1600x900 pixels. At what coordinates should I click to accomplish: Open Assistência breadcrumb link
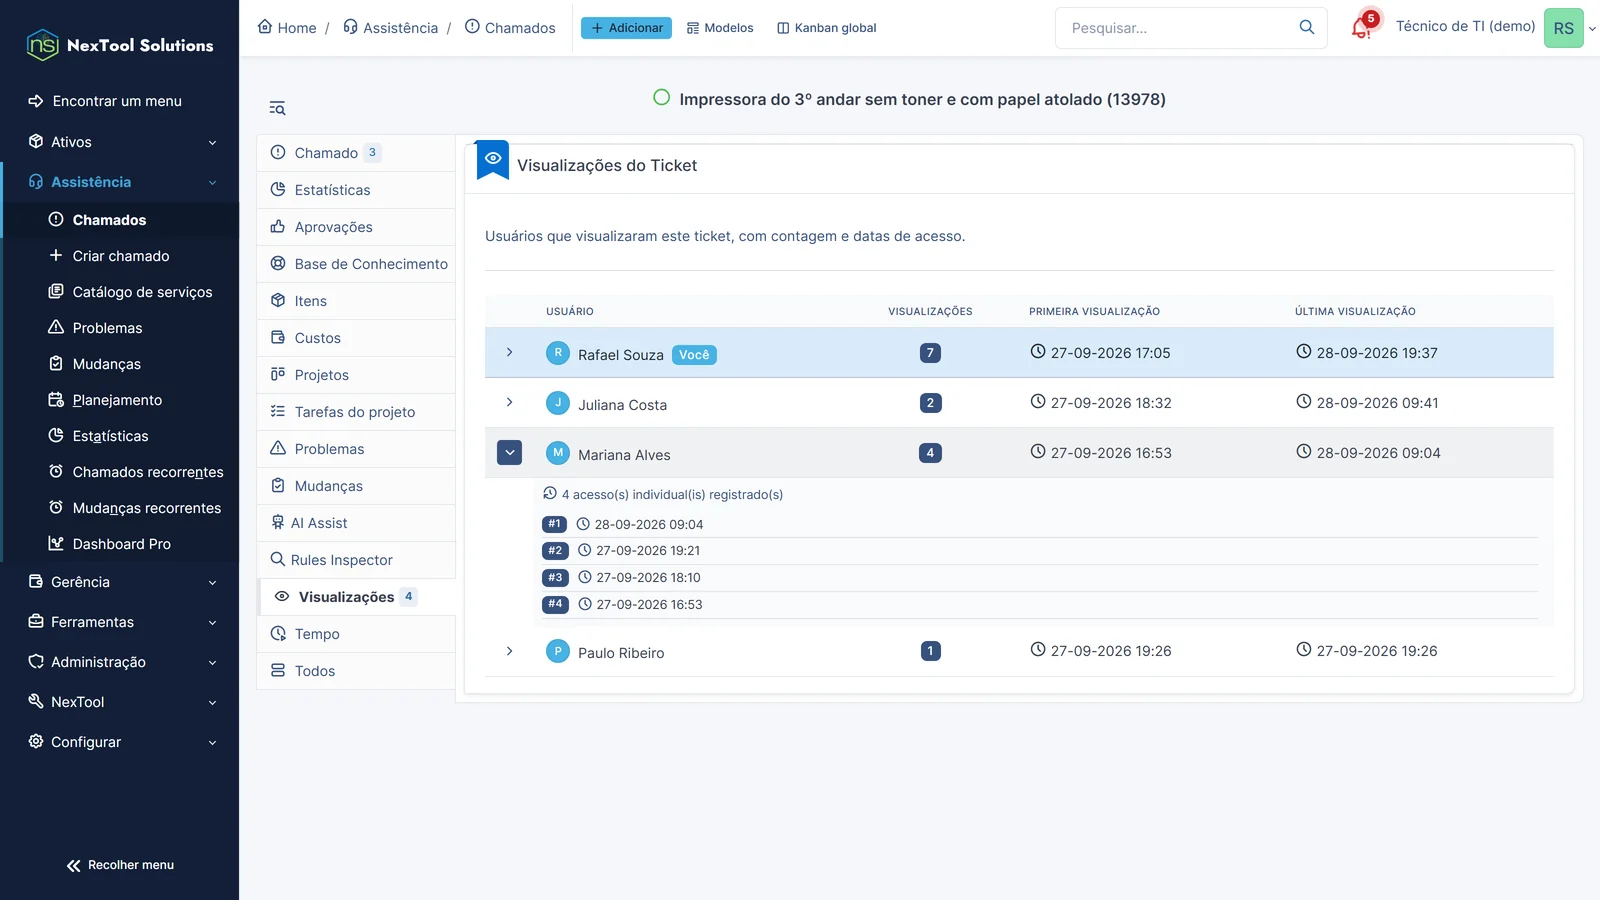pyautogui.click(x=390, y=28)
